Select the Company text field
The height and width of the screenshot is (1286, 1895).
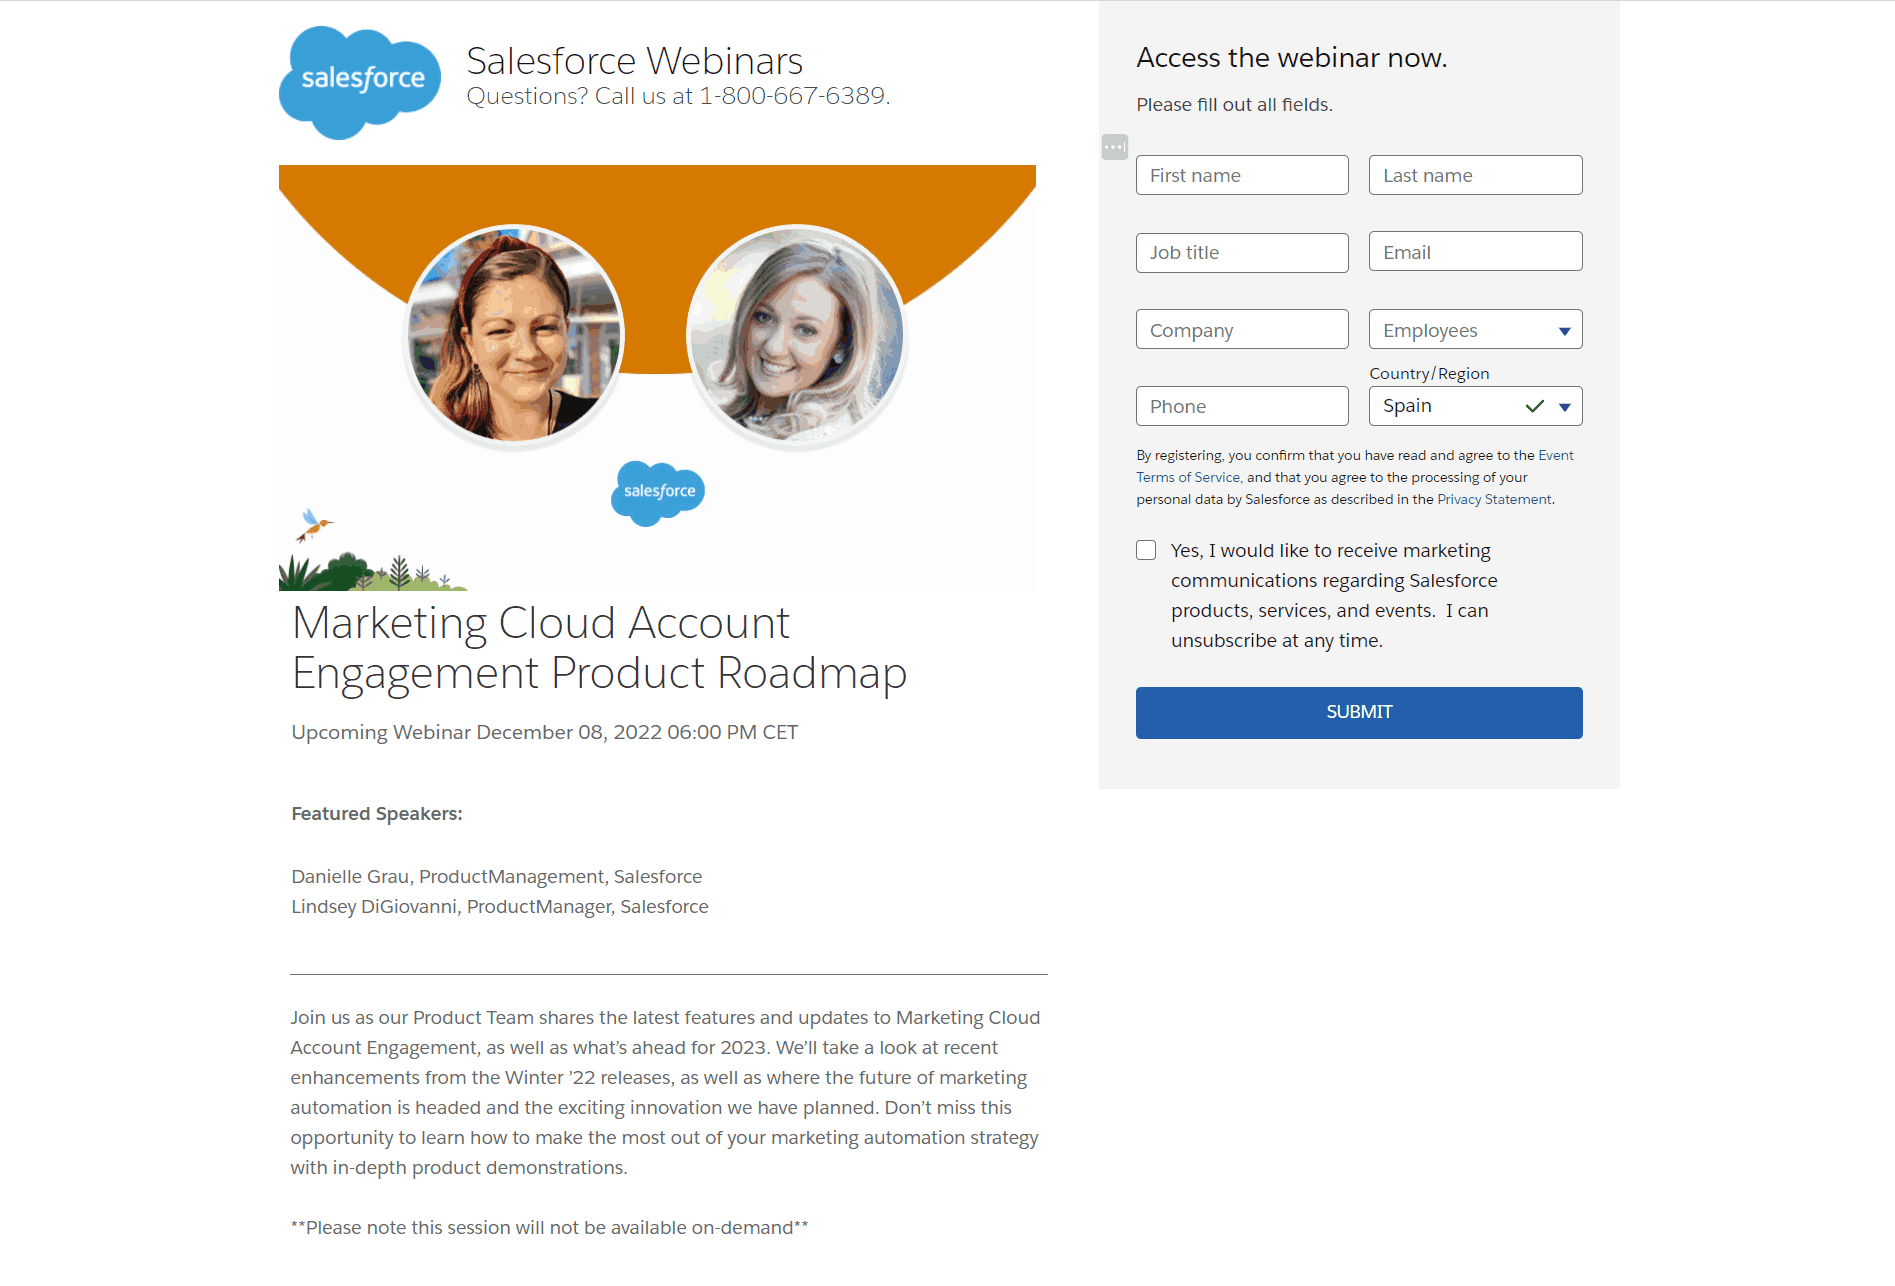pyautogui.click(x=1242, y=329)
